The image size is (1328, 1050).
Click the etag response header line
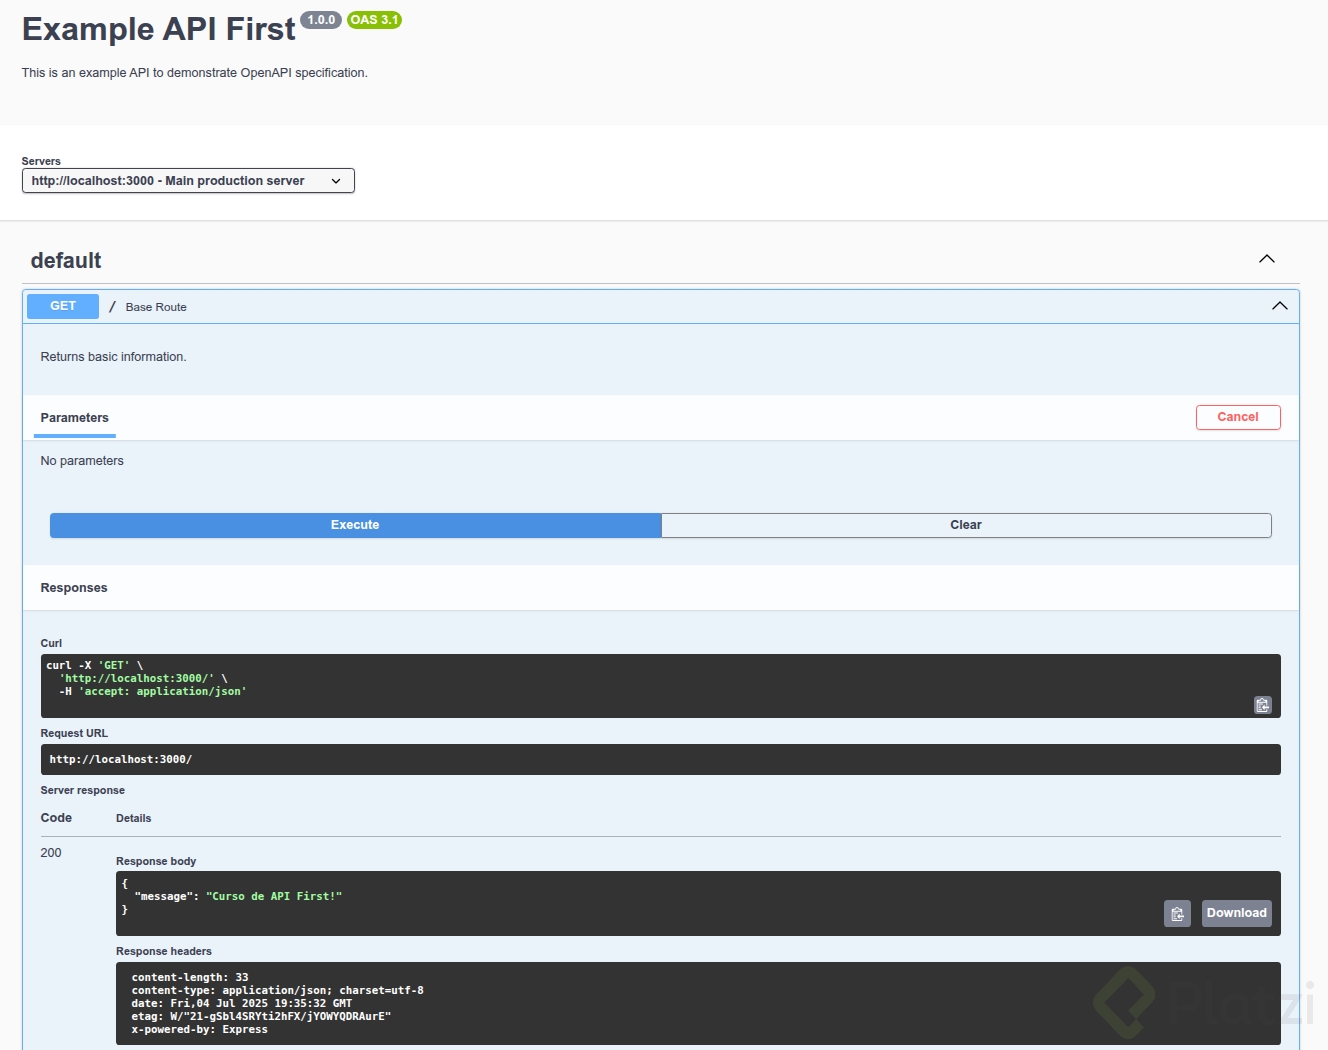coord(261,1016)
